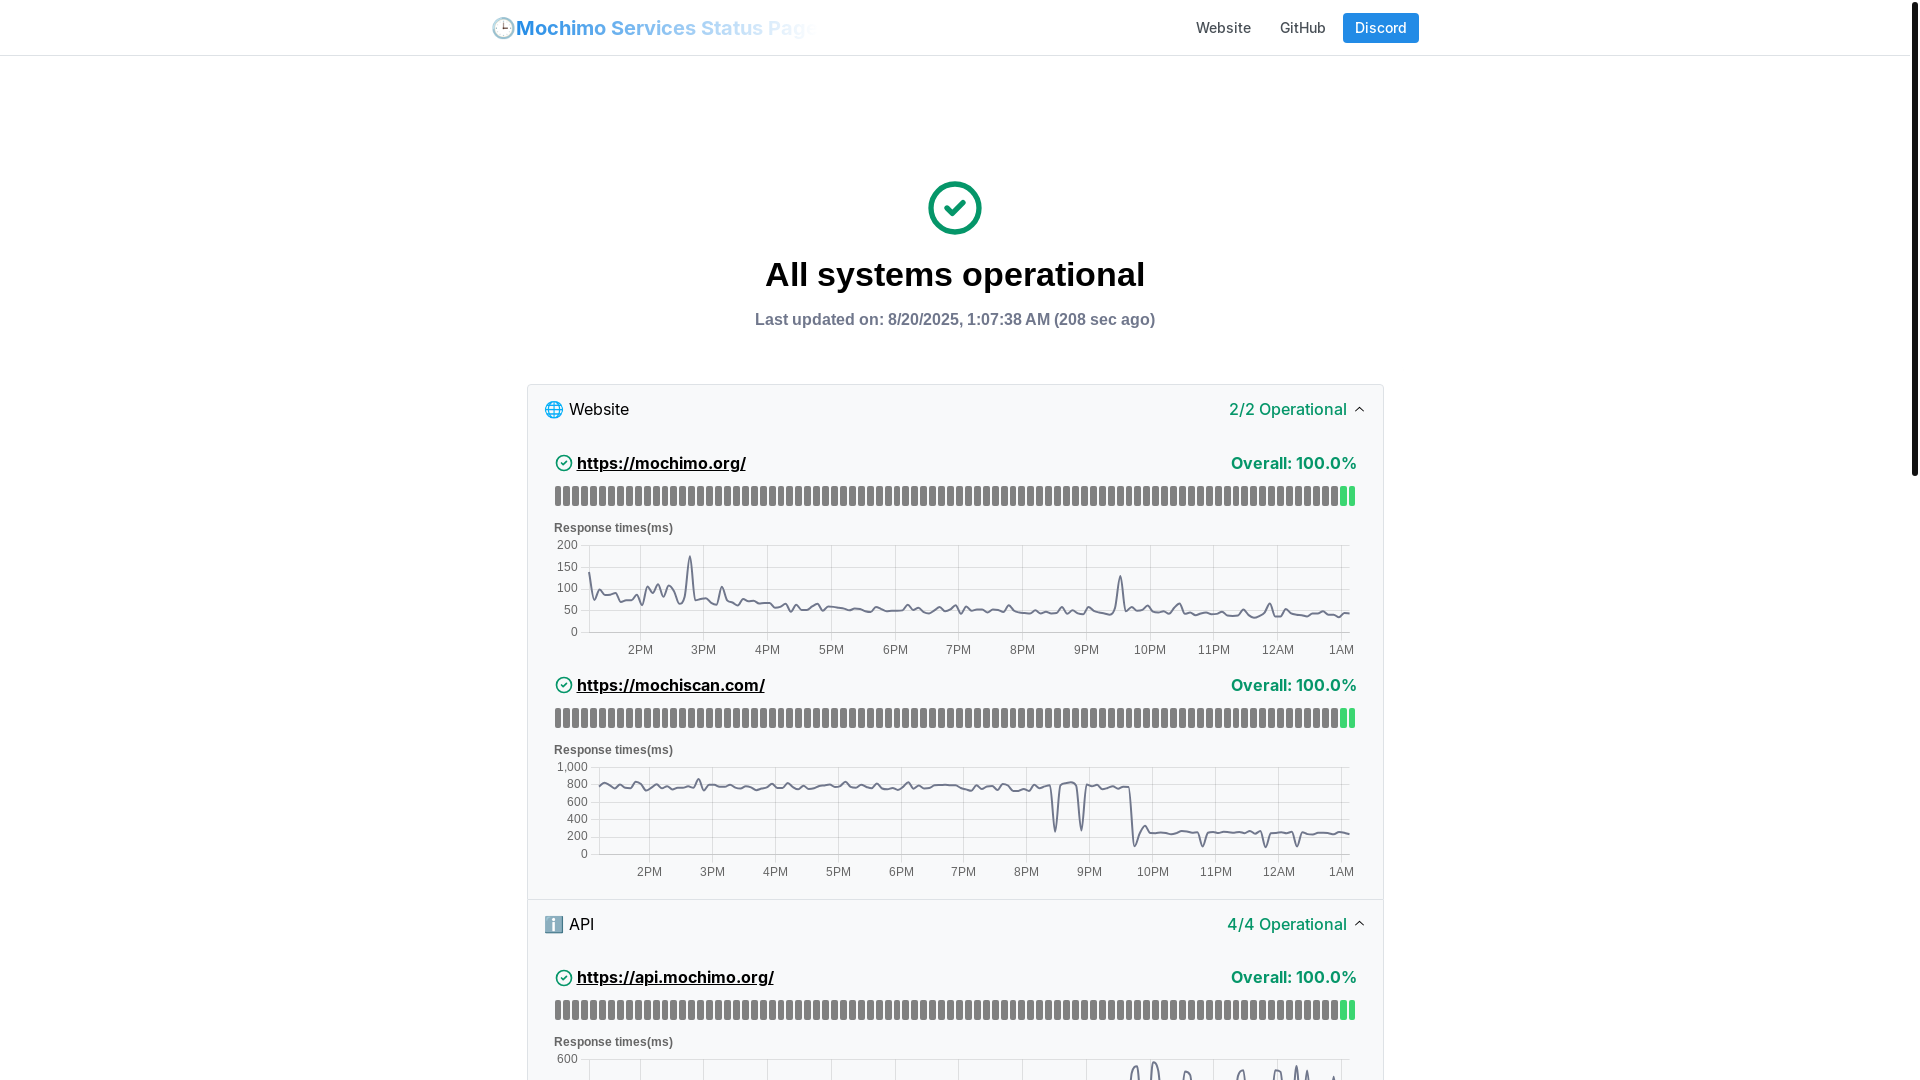This screenshot has width=1920, height=1080.
Task: Click Overall: 100.0% for mochiscan.com
Action: pyautogui.click(x=1293, y=685)
